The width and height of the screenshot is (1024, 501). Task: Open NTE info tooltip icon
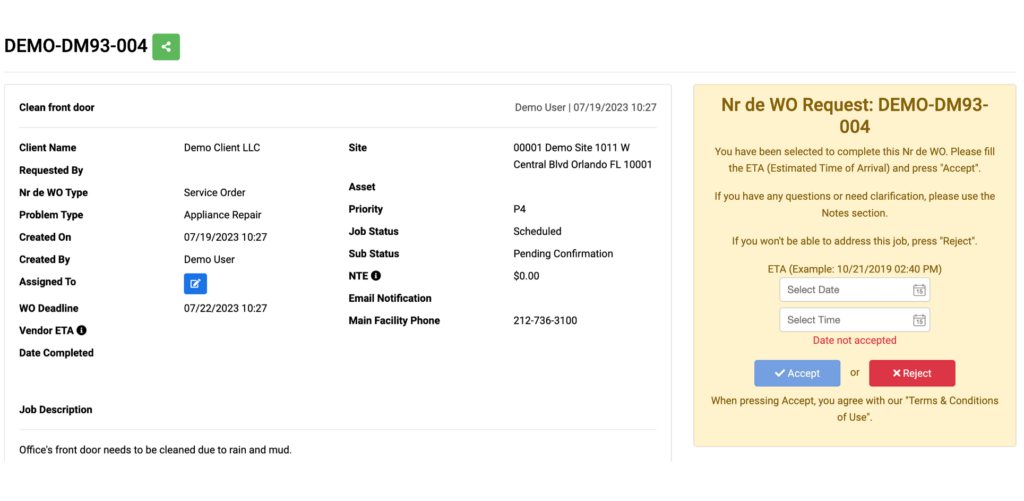click(376, 276)
